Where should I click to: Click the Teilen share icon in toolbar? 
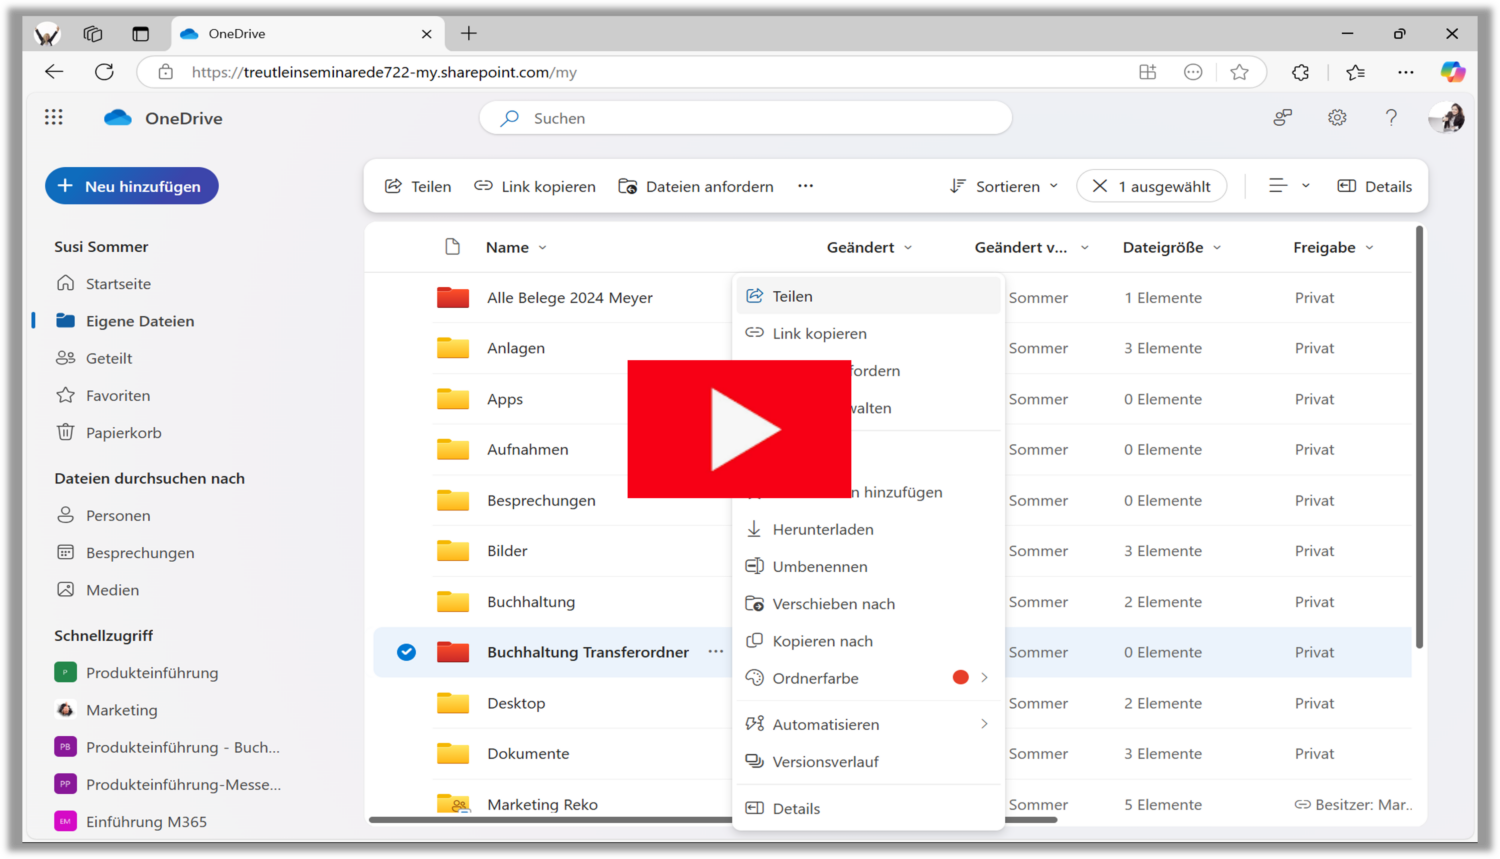point(394,186)
